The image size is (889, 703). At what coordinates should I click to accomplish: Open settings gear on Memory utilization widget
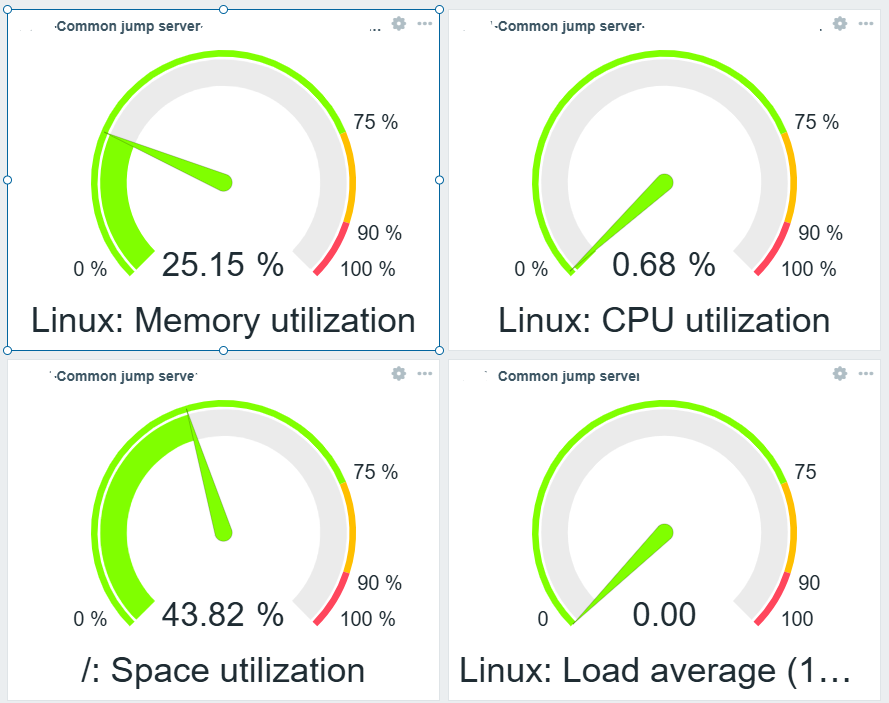click(399, 23)
